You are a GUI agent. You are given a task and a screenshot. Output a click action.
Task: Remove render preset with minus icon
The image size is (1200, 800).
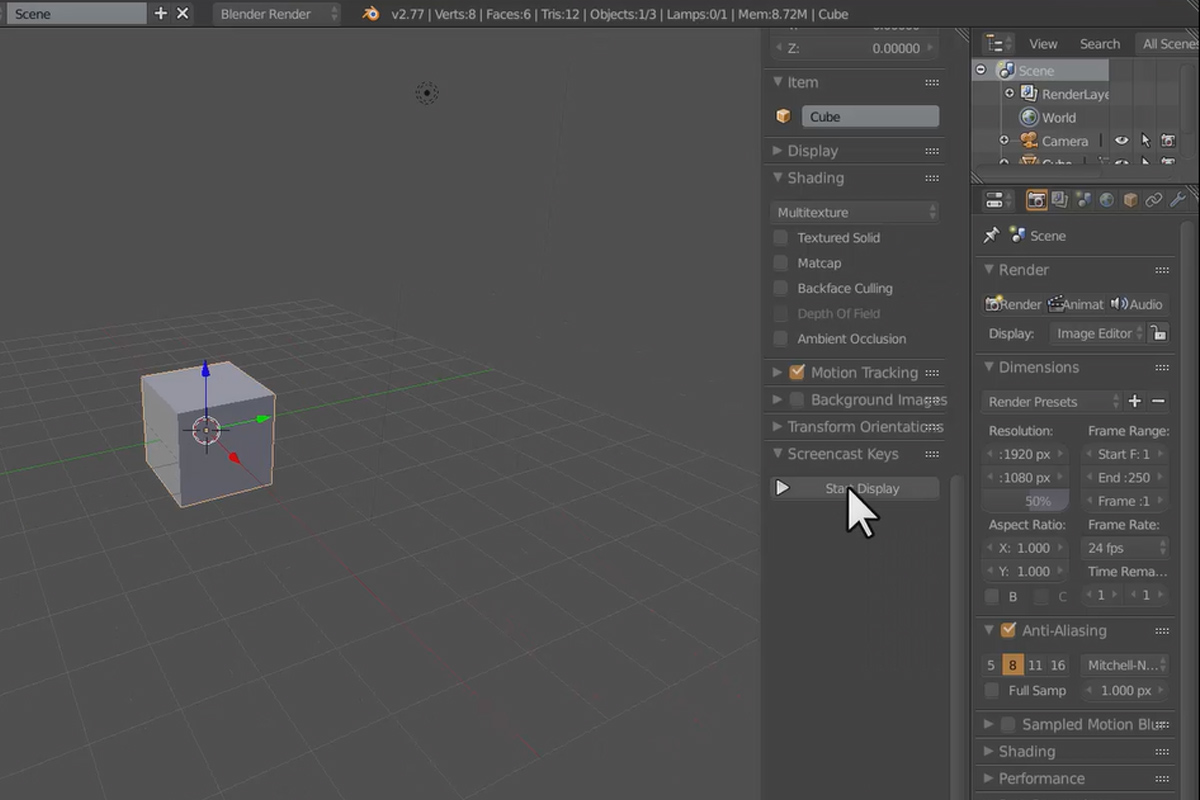[x=1158, y=401]
